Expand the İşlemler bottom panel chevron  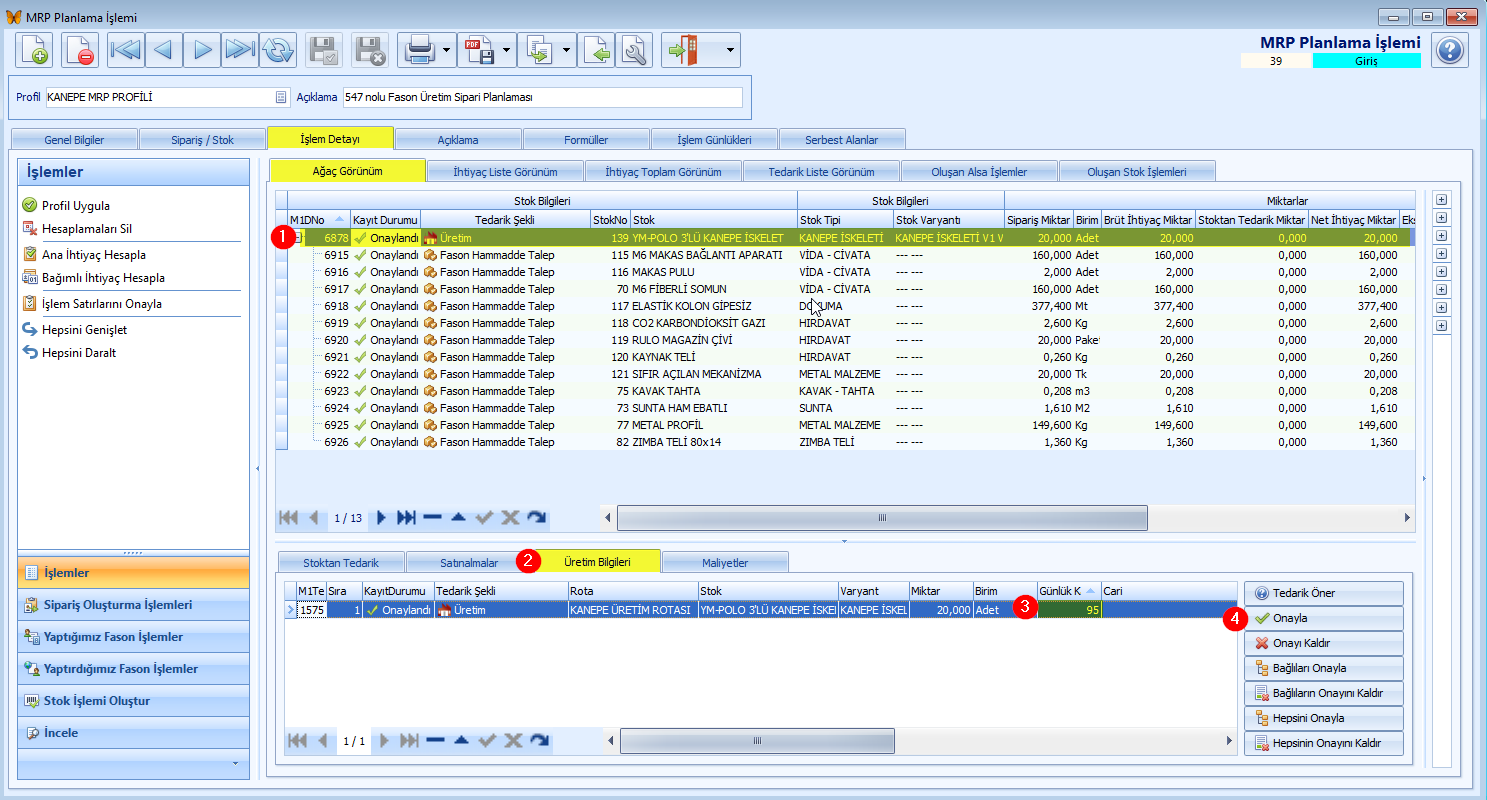(235, 763)
